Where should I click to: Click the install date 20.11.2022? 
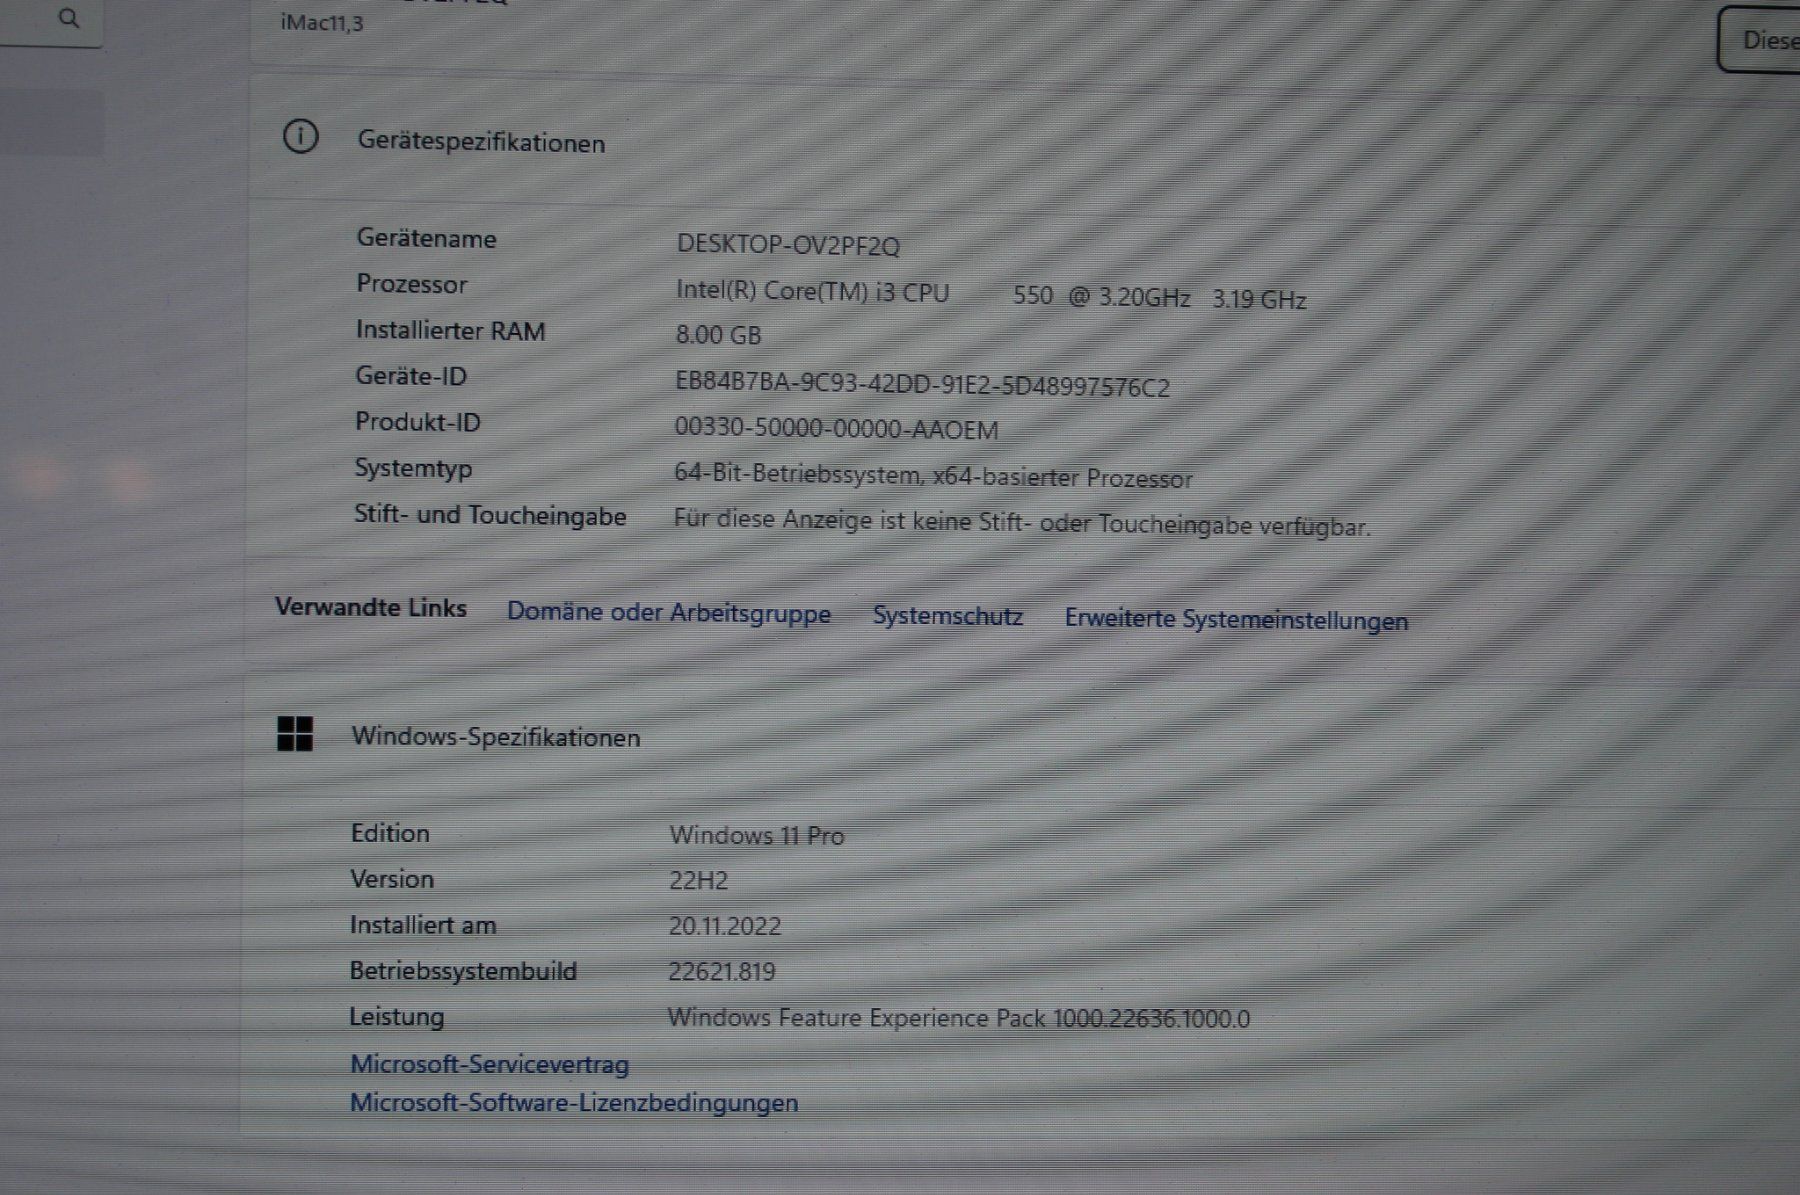coord(725,926)
